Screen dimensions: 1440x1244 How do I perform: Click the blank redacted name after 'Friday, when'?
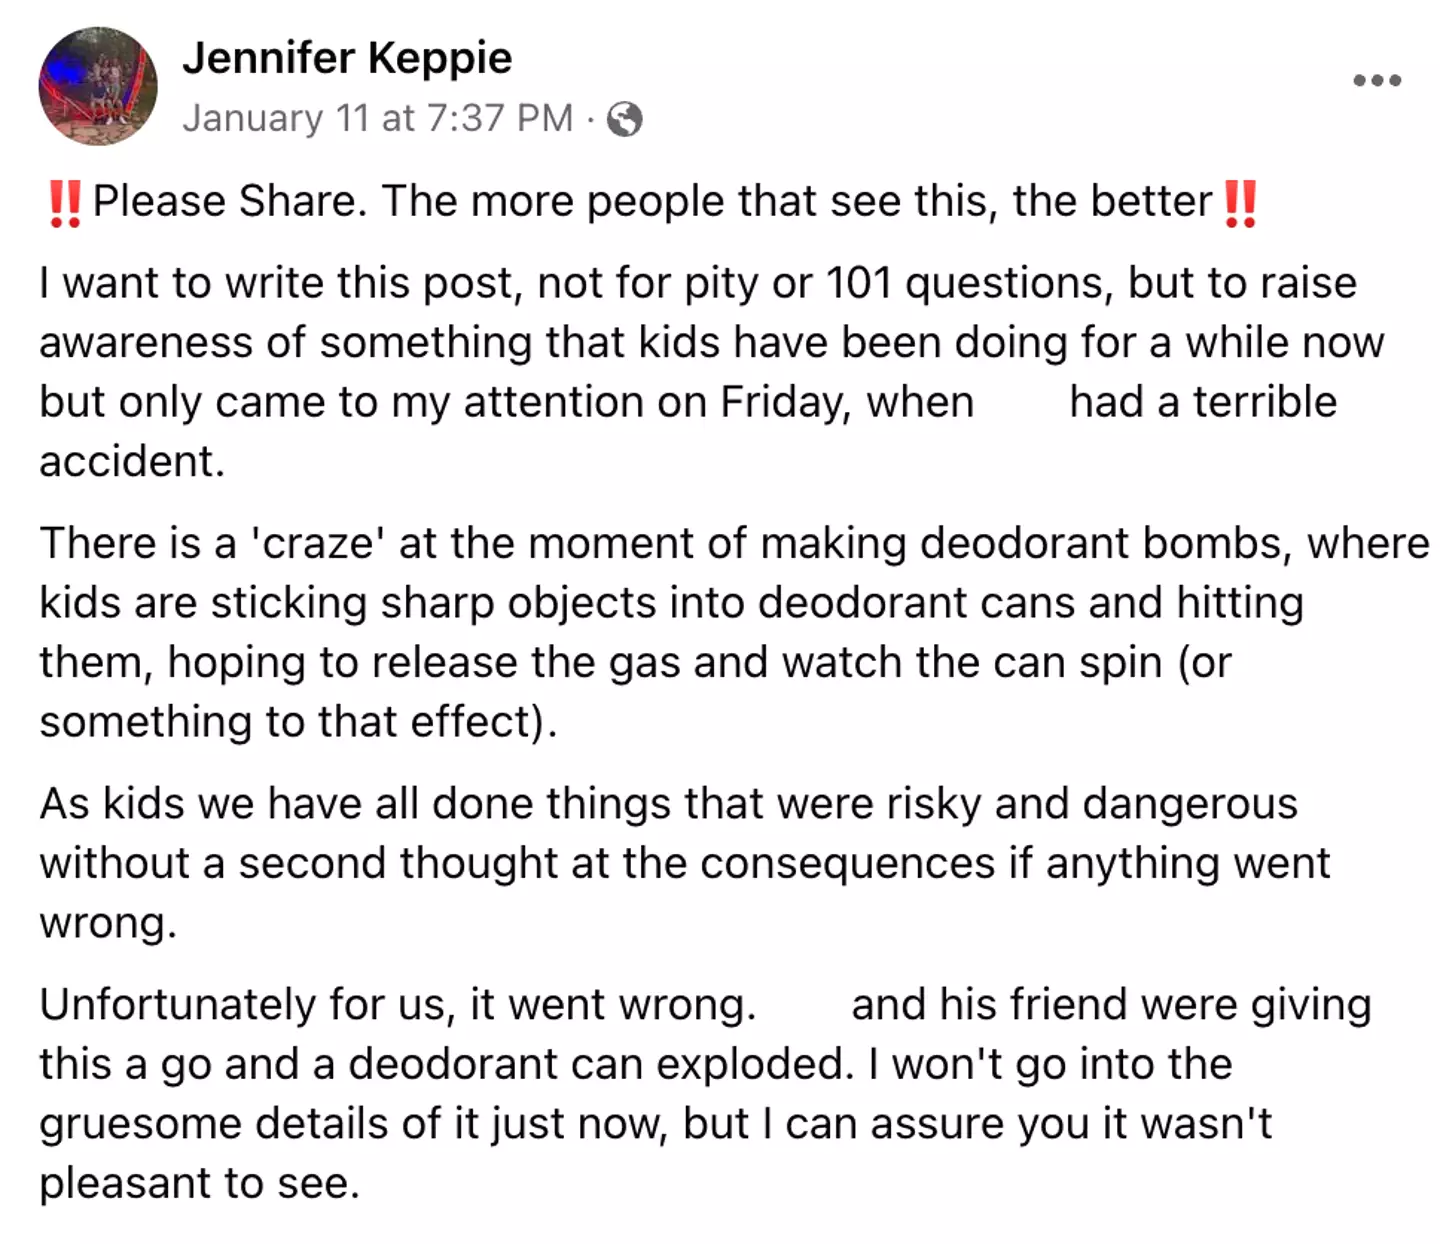point(1021,402)
